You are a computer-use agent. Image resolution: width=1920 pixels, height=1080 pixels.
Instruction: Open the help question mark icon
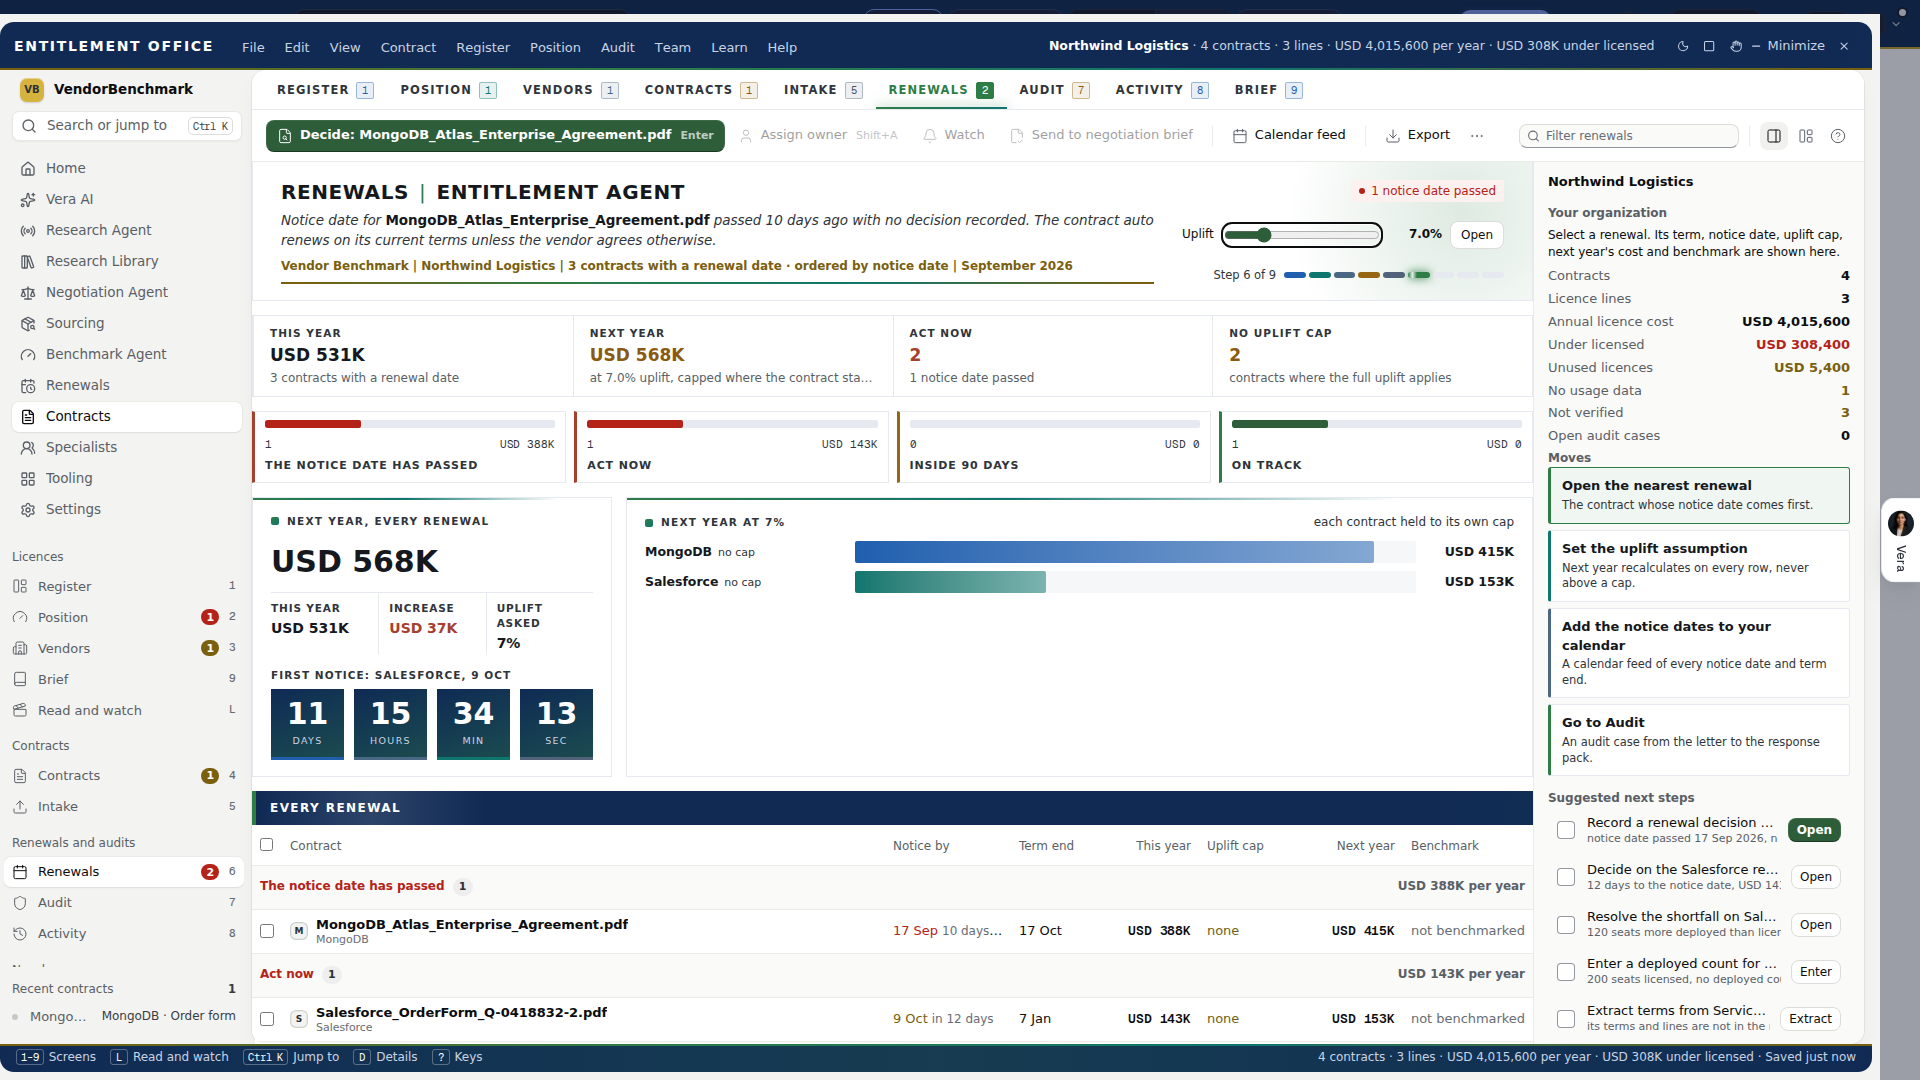coord(1838,136)
